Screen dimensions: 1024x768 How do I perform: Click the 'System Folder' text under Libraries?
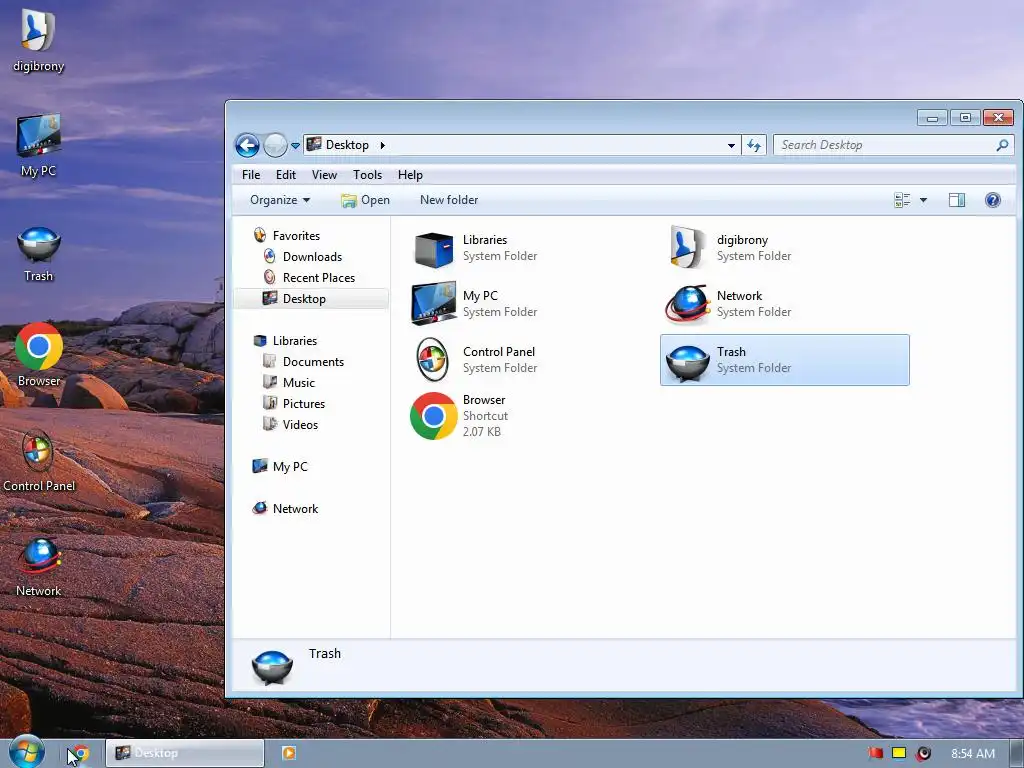point(500,256)
